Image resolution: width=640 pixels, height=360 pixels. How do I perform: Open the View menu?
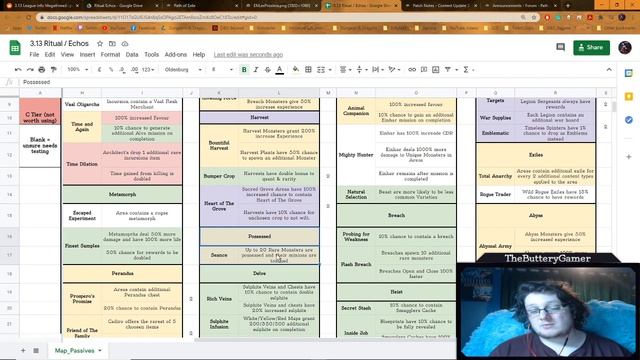[x=67, y=54]
